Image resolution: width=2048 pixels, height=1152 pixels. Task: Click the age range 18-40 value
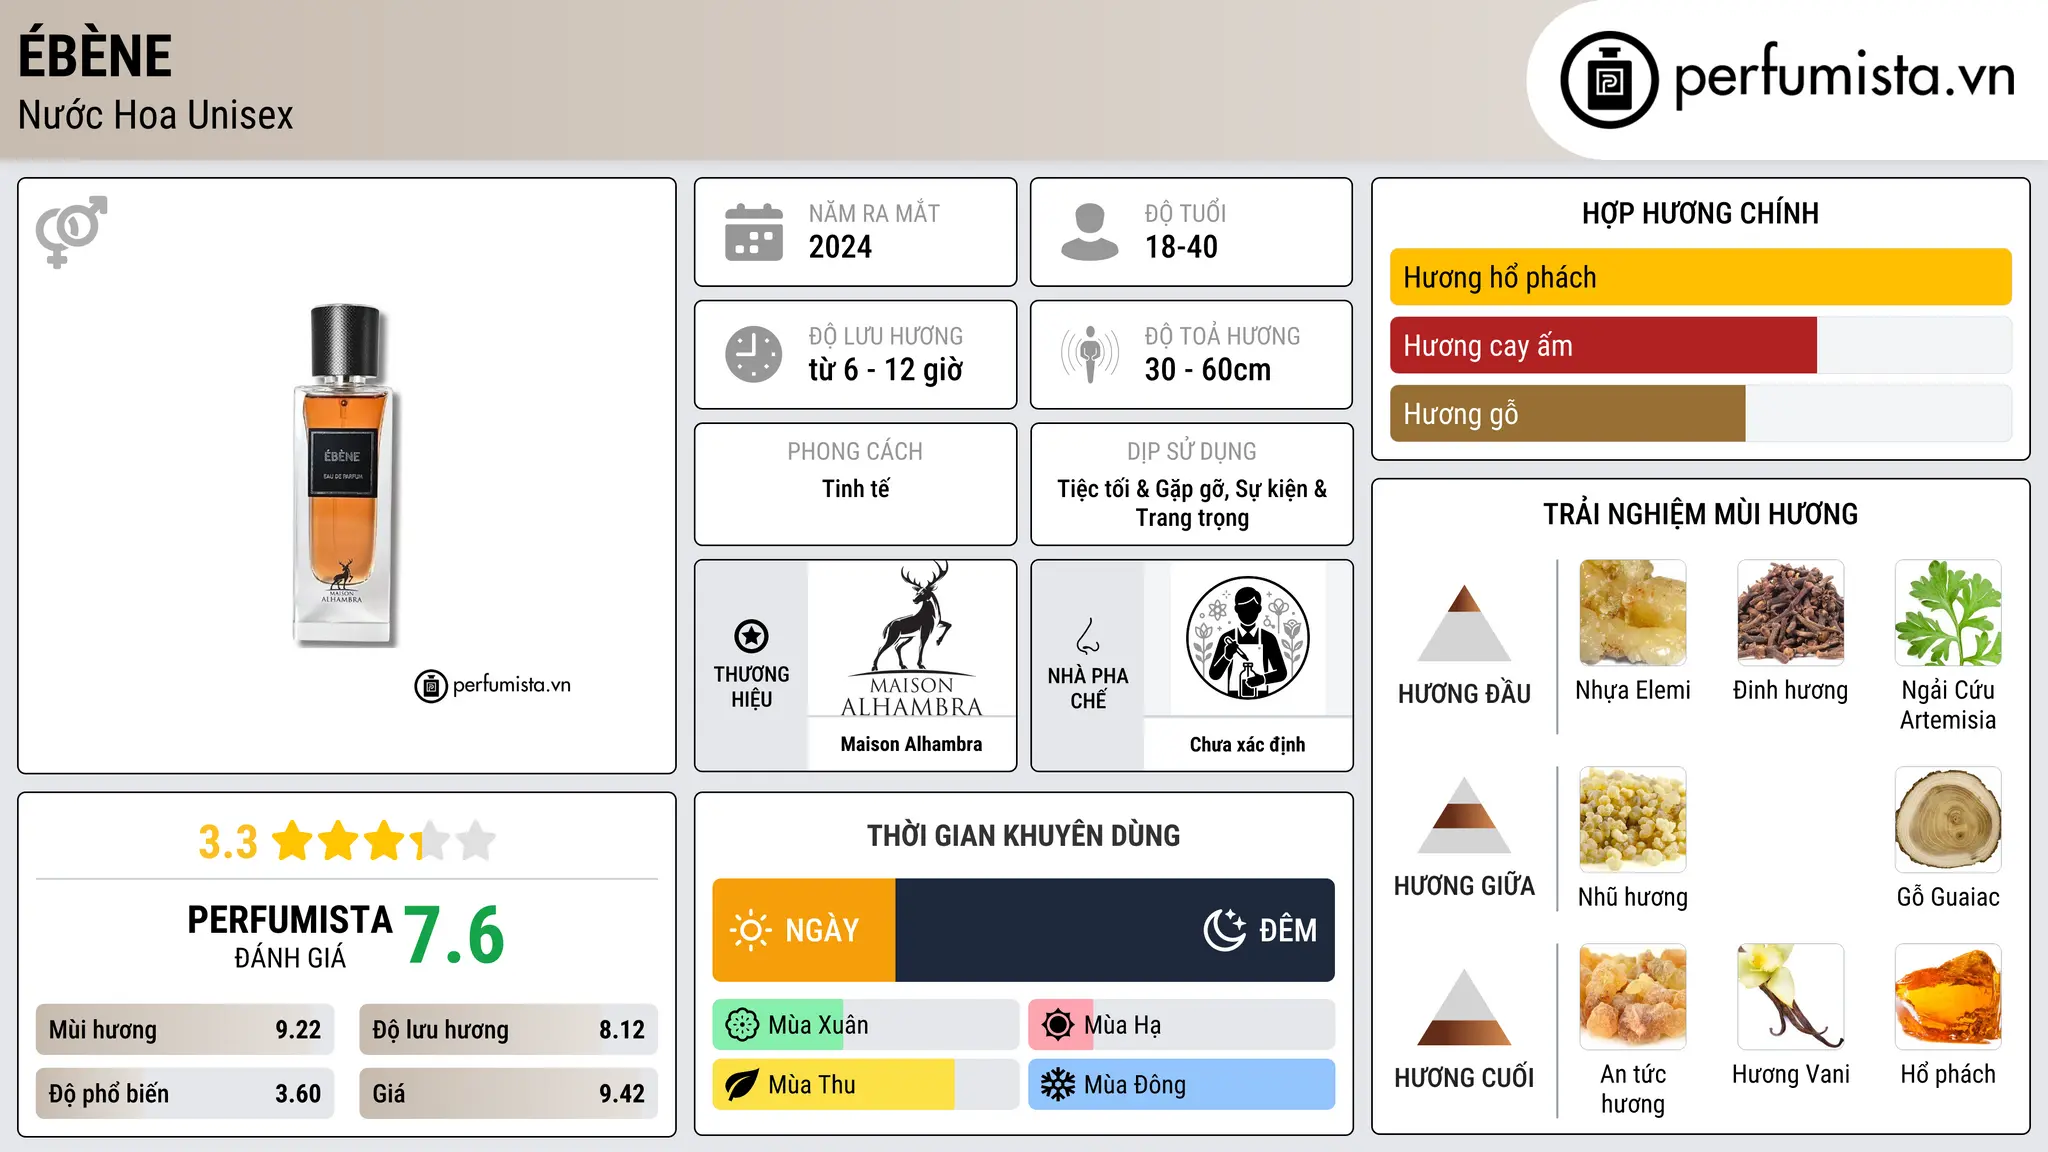(x=1181, y=247)
